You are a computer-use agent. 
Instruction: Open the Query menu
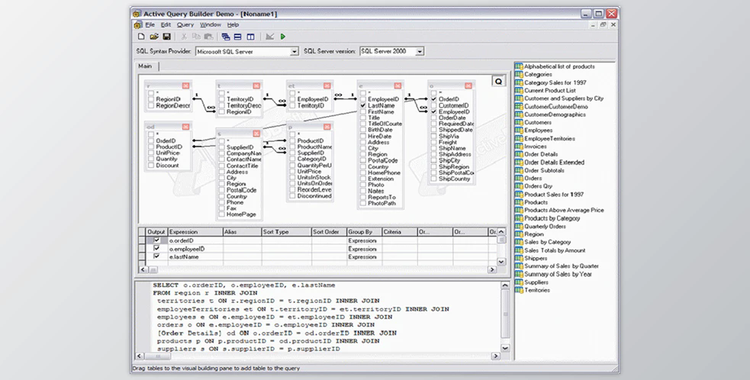coord(185,25)
